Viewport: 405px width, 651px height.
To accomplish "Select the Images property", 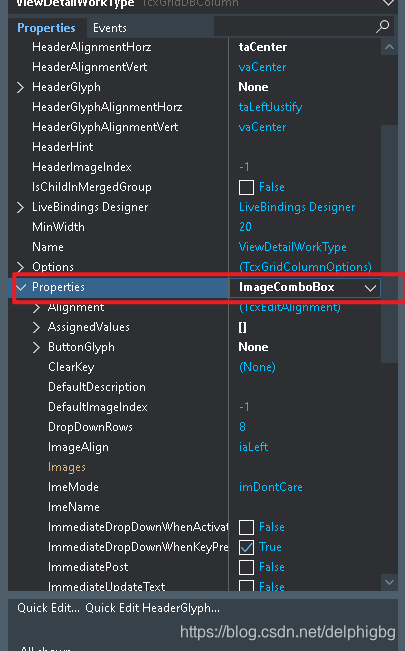I will 67,467.
